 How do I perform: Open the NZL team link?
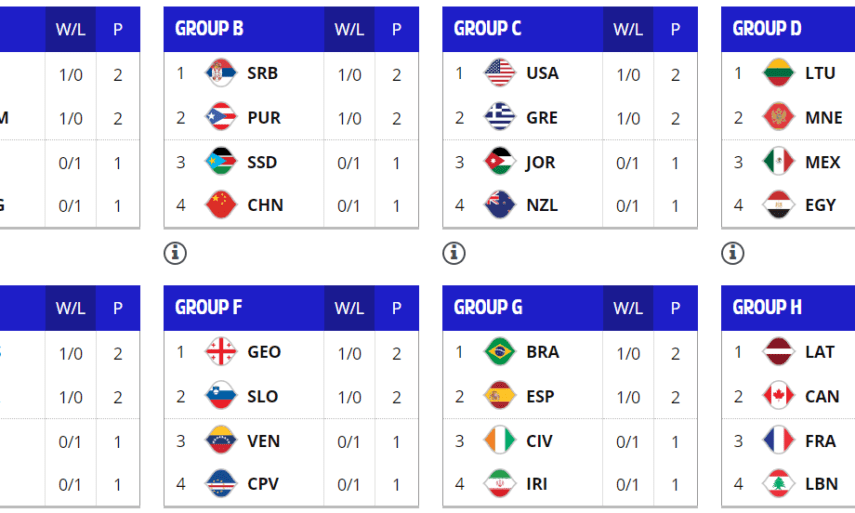tap(542, 205)
